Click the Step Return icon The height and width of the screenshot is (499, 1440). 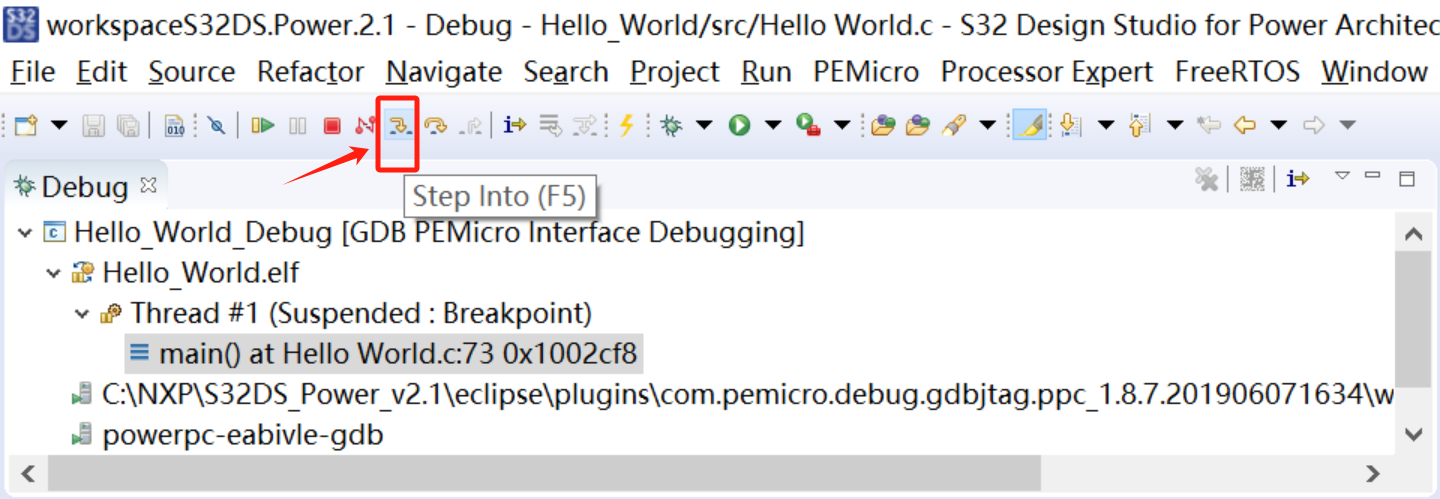click(470, 125)
